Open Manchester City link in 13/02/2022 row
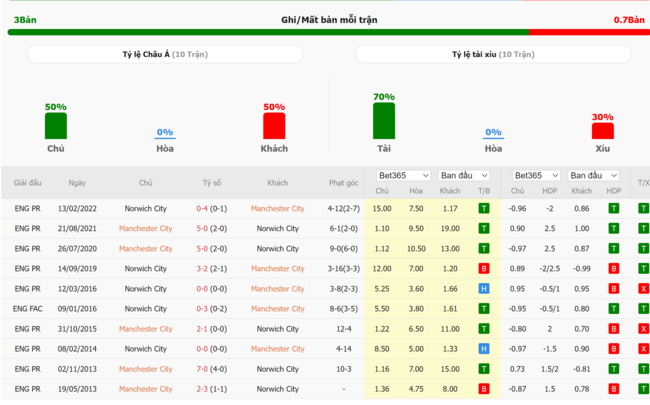Viewport: 650px width, 405px height. coord(277,209)
